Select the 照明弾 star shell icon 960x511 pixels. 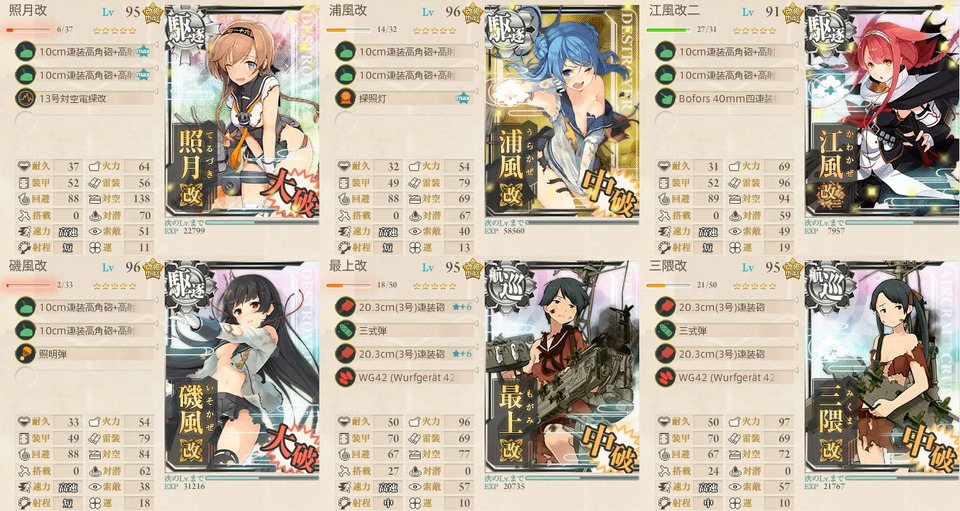pyautogui.click(x=25, y=354)
